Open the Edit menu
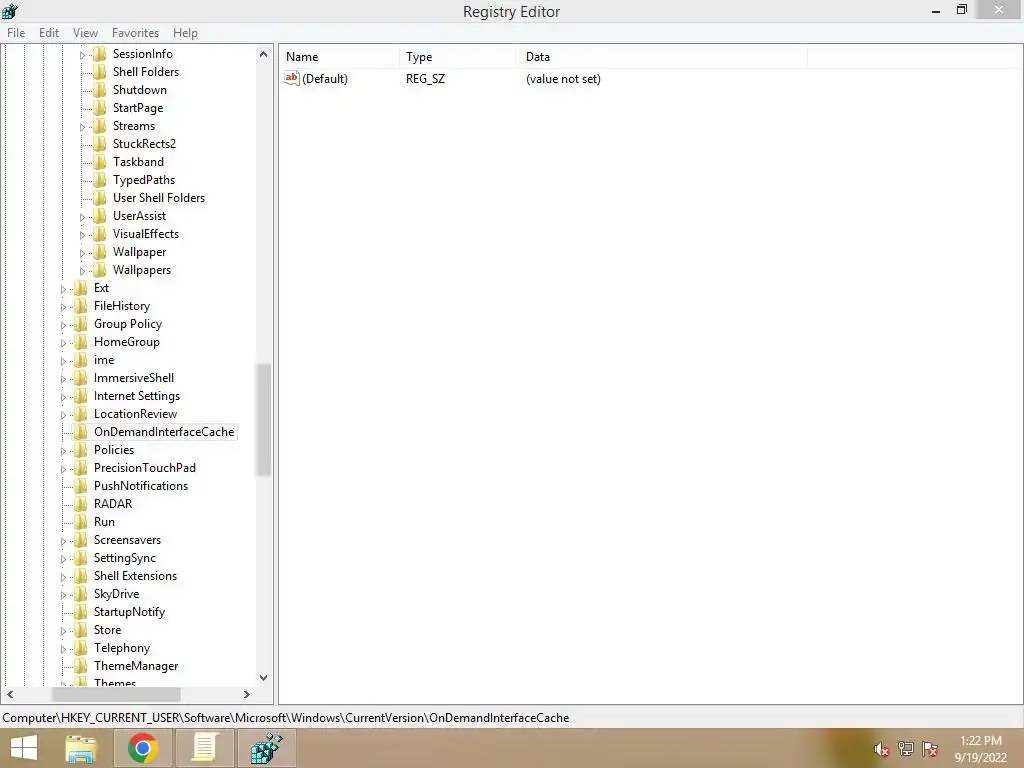This screenshot has height=768, width=1024. pos(49,33)
